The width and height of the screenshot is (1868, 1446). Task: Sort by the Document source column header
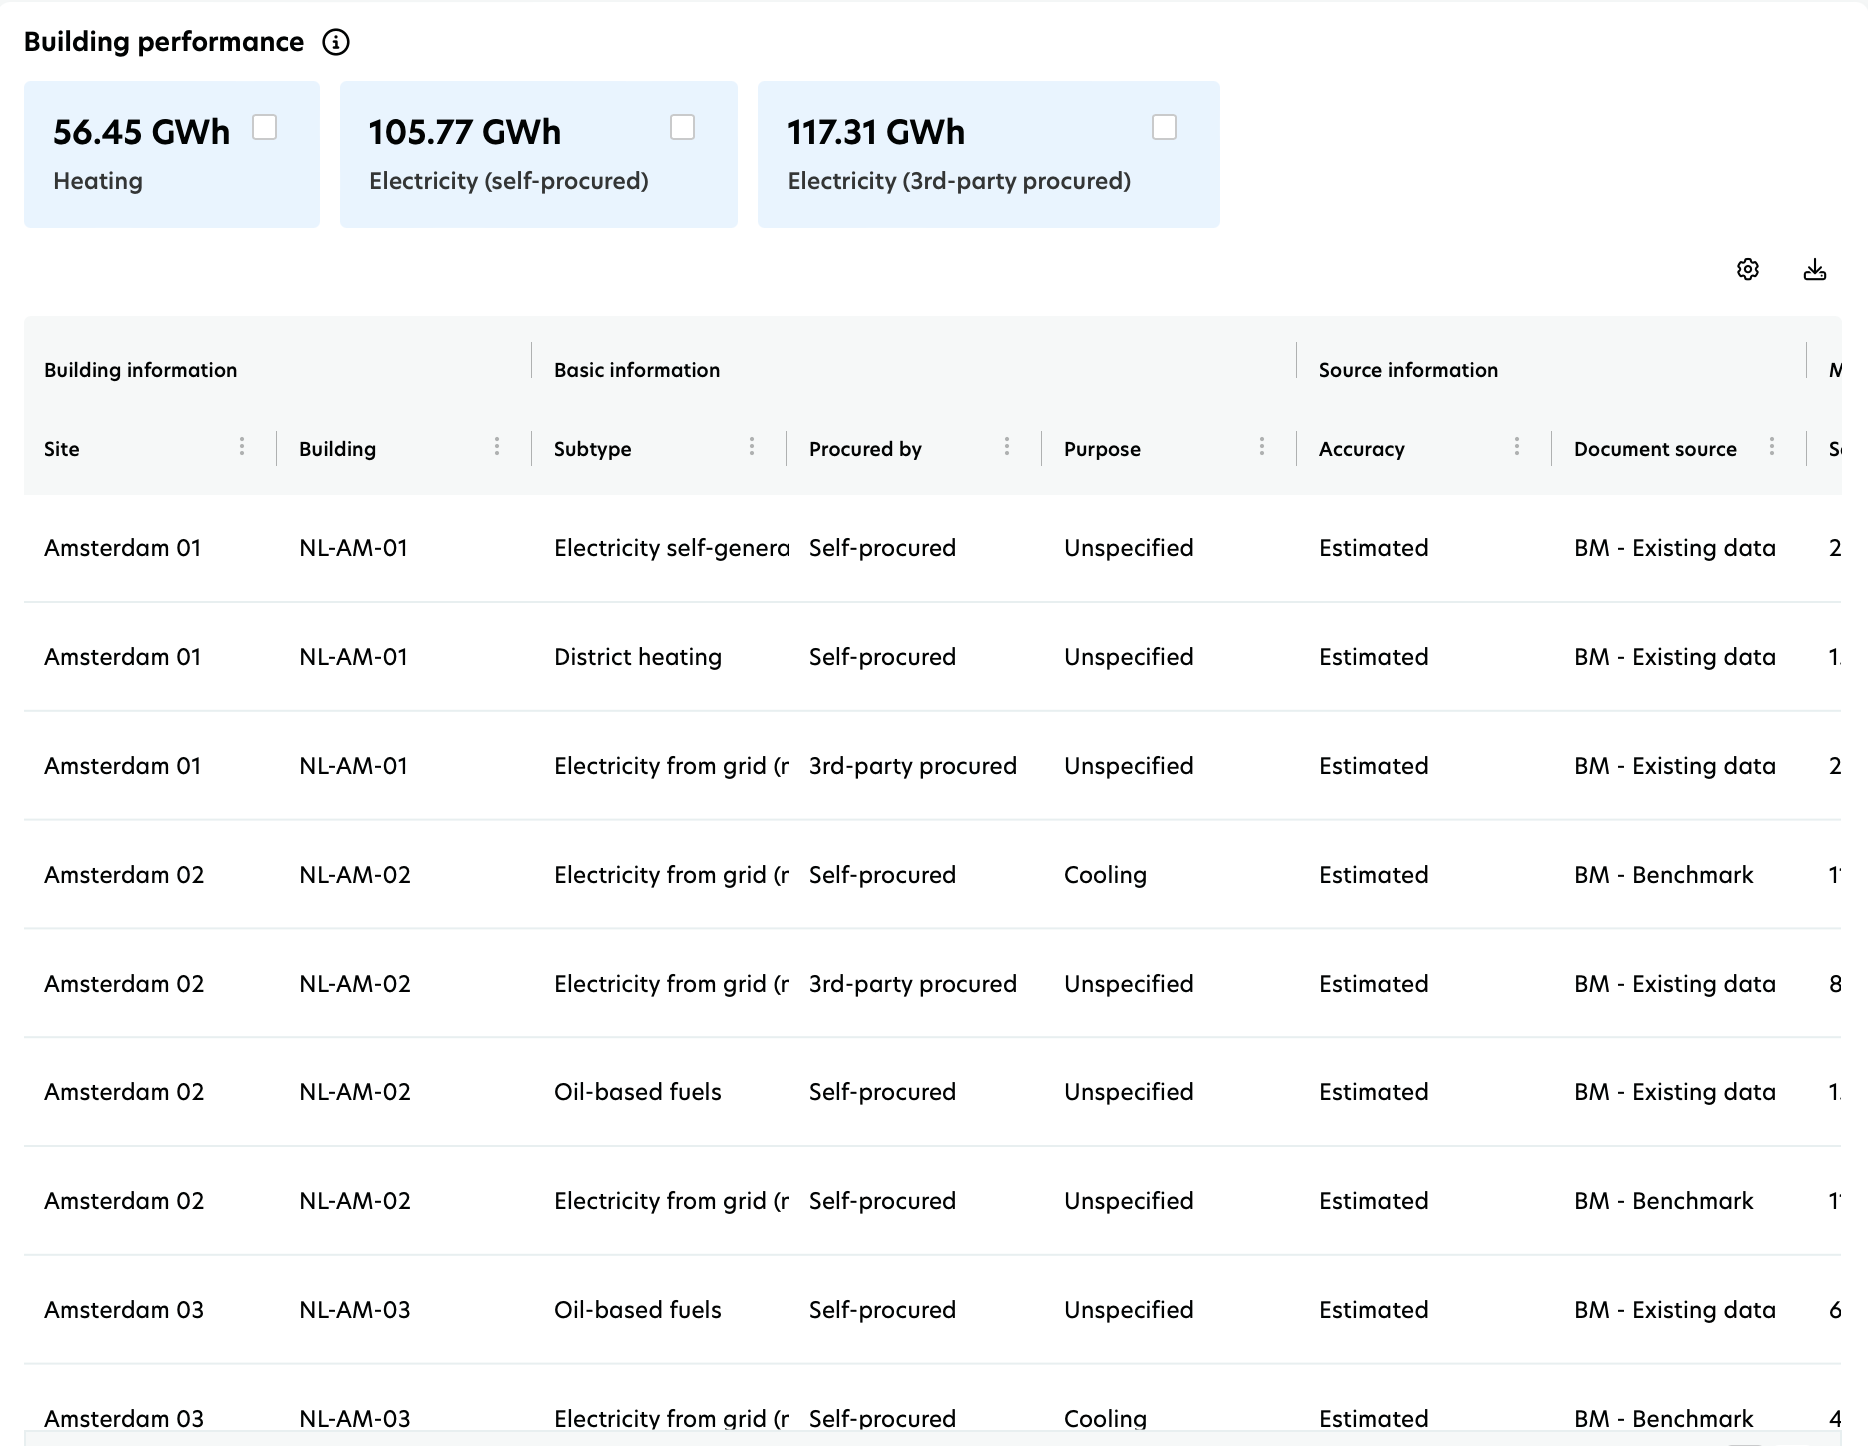tap(1655, 449)
